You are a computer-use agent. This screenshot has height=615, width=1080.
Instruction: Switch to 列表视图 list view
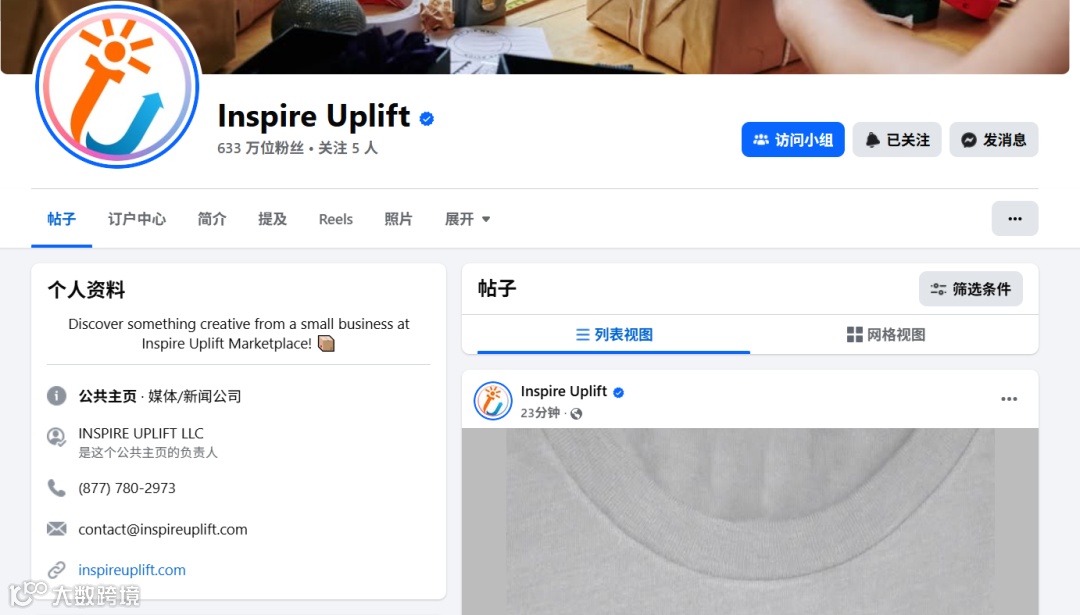pyautogui.click(x=613, y=335)
